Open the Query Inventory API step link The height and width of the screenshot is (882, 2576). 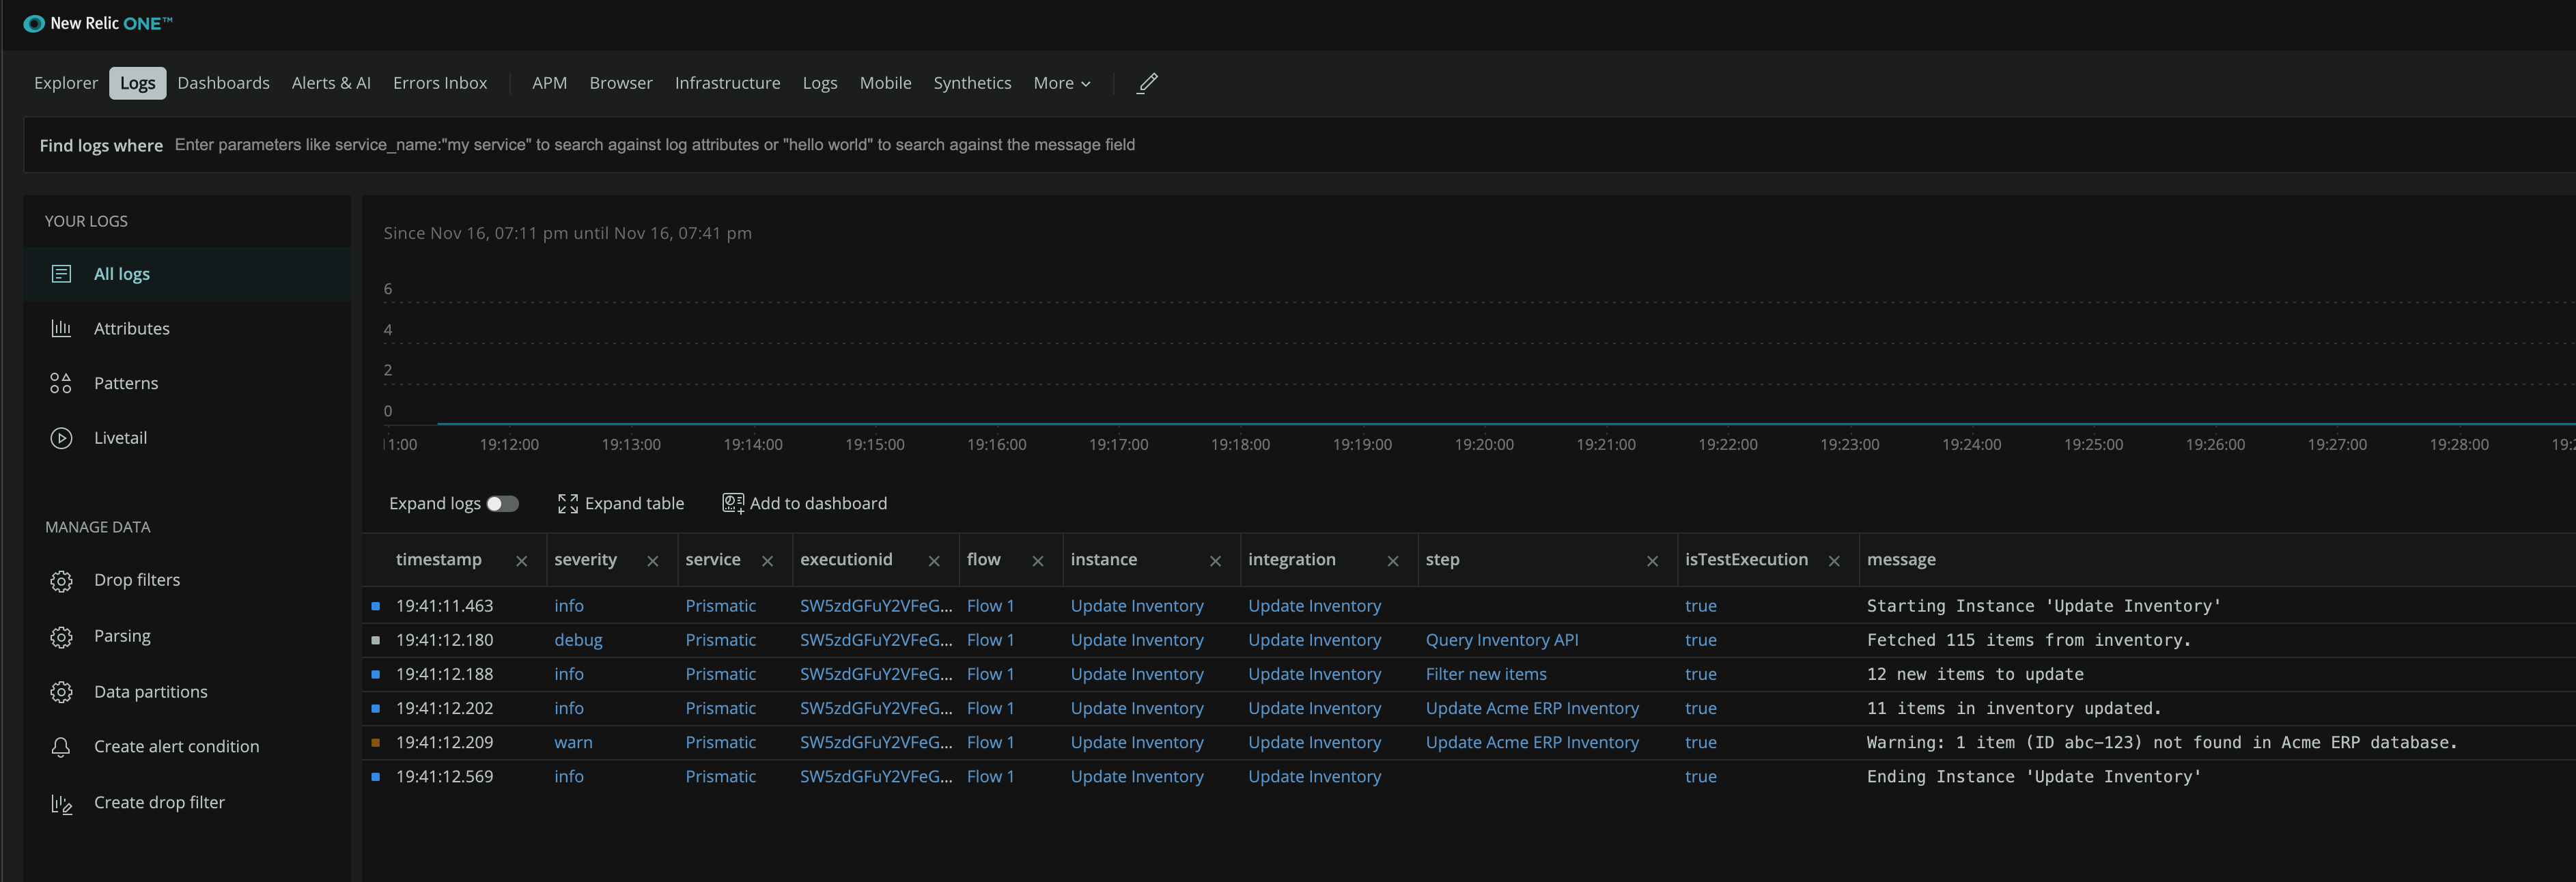coord(1502,640)
